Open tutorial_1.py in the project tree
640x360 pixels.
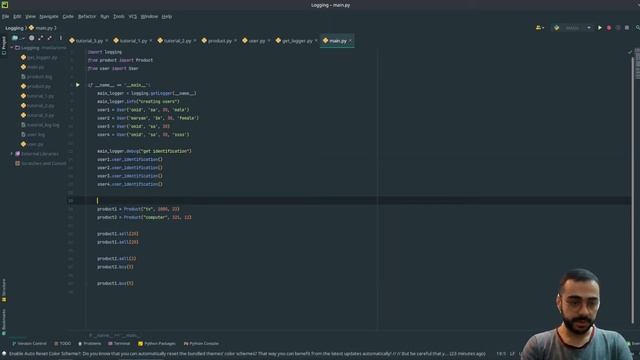[x=37, y=96]
